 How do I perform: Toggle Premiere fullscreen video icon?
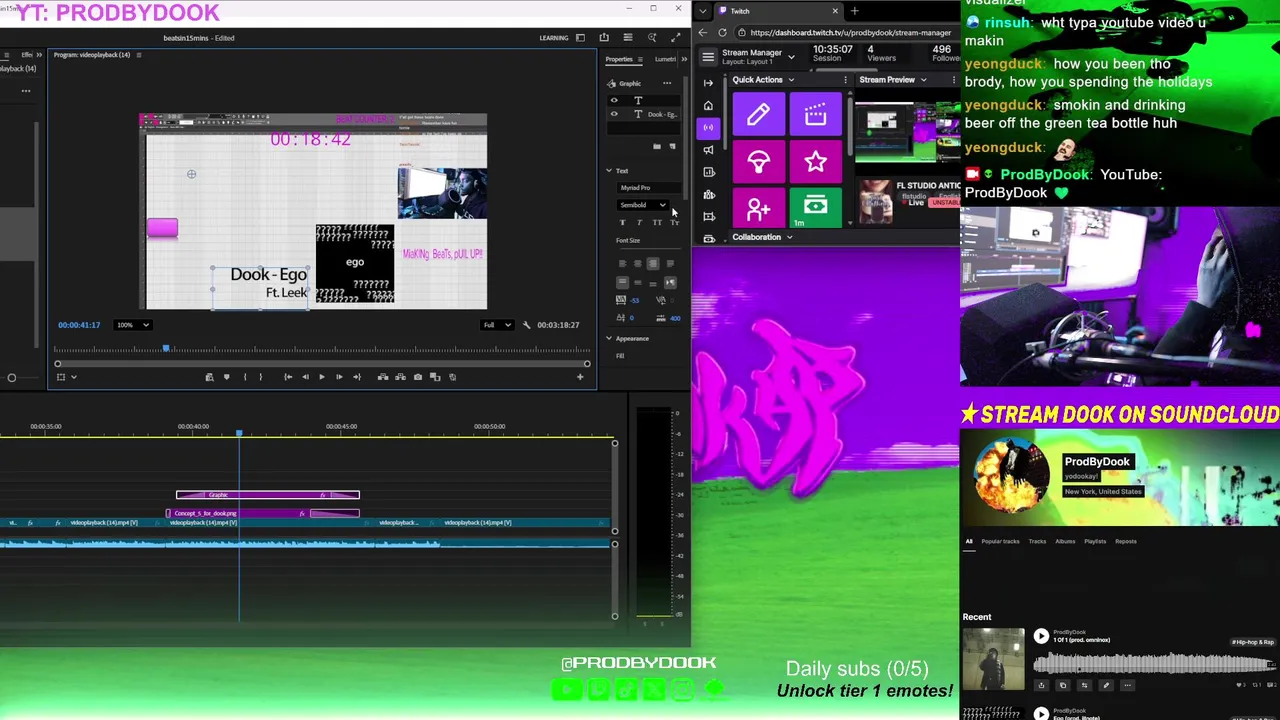coord(676,38)
